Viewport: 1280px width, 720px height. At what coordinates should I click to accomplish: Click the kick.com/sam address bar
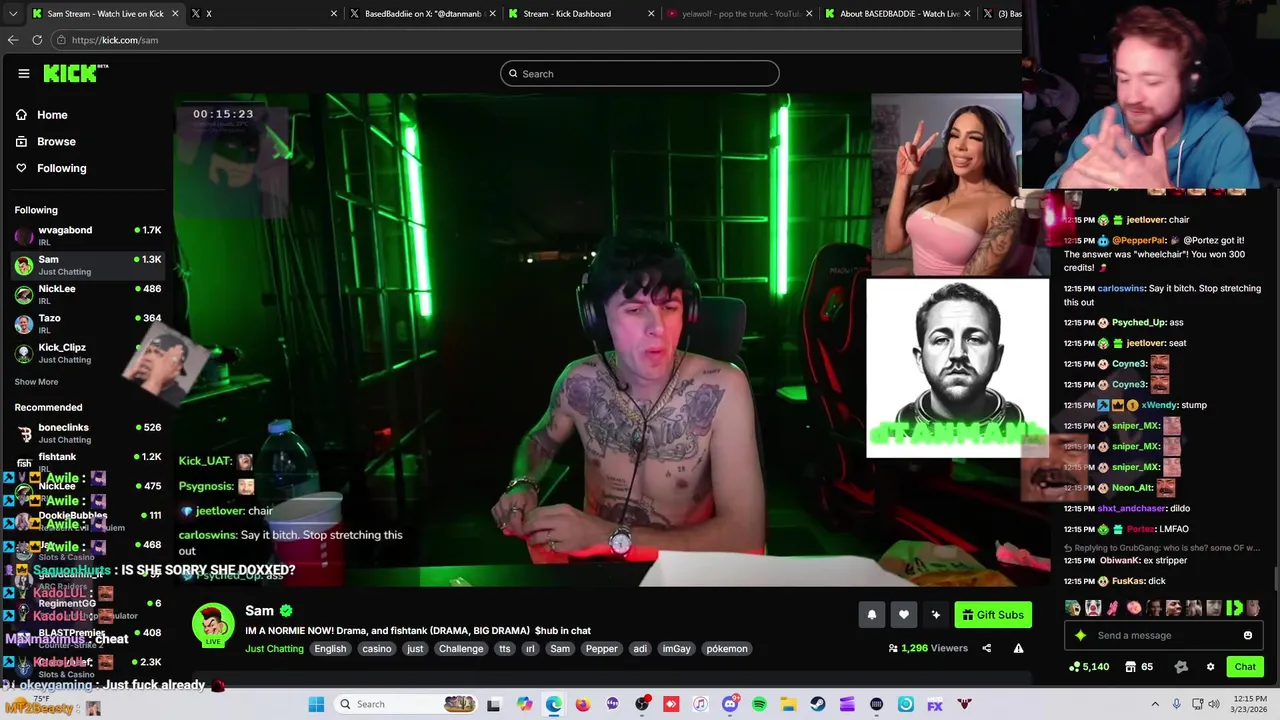pyautogui.click(x=535, y=40)
